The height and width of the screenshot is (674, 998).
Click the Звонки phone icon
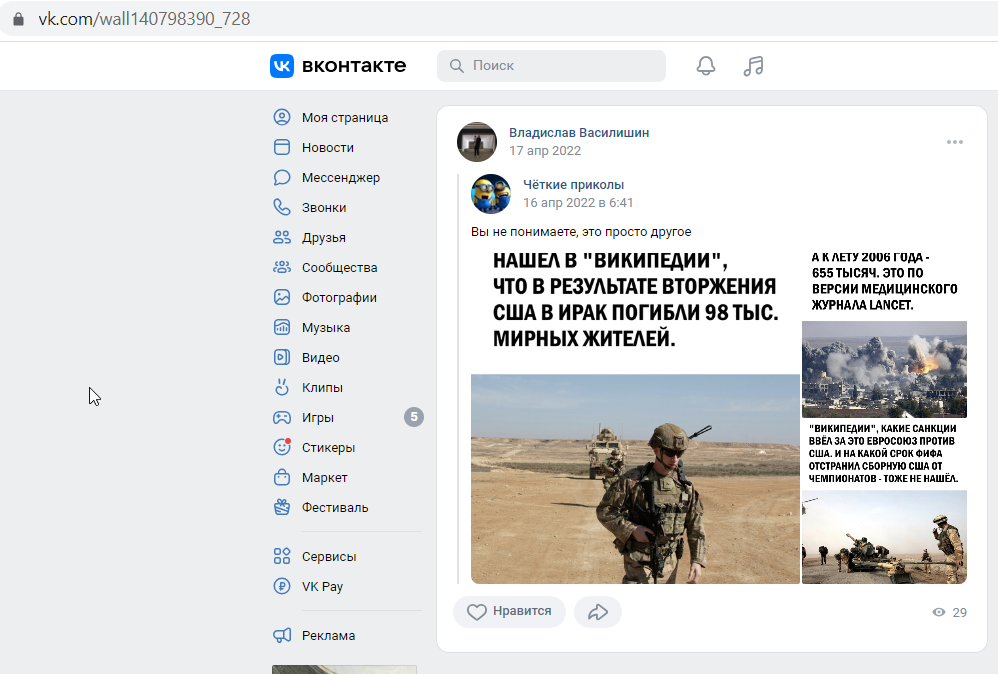(282, 207)
